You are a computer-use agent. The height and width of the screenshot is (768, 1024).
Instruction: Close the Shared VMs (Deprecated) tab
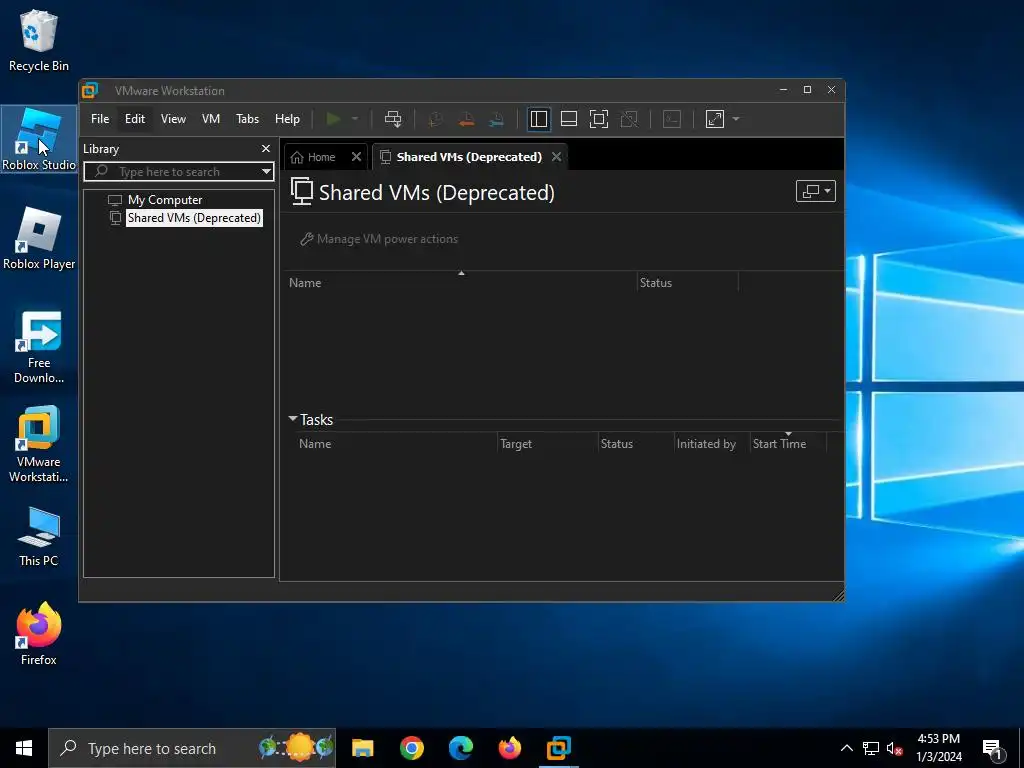556,157
